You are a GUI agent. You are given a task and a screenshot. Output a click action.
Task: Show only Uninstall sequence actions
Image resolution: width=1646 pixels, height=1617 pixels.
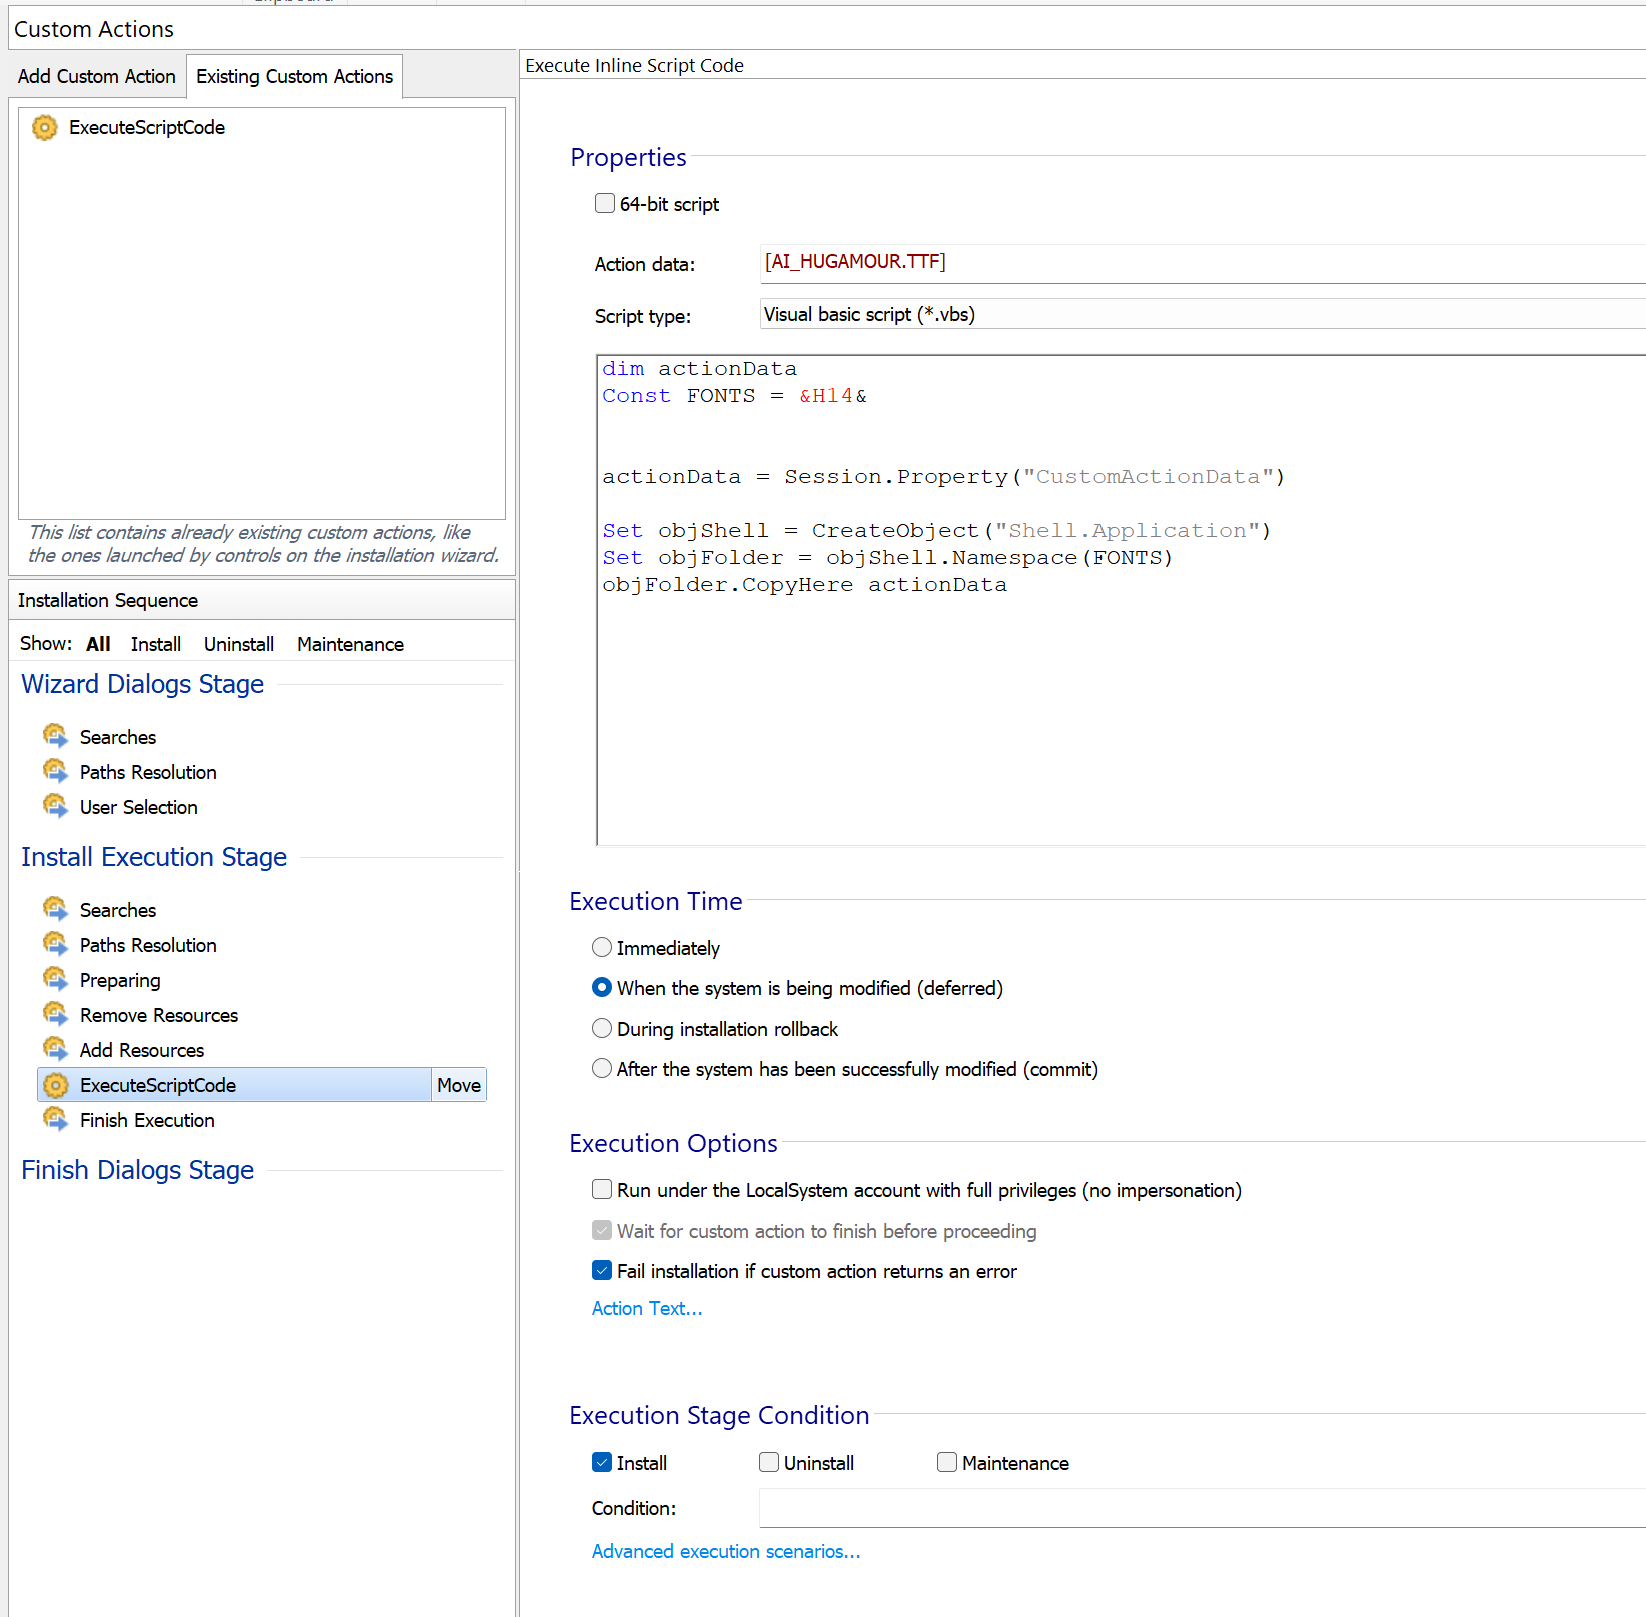239,645
